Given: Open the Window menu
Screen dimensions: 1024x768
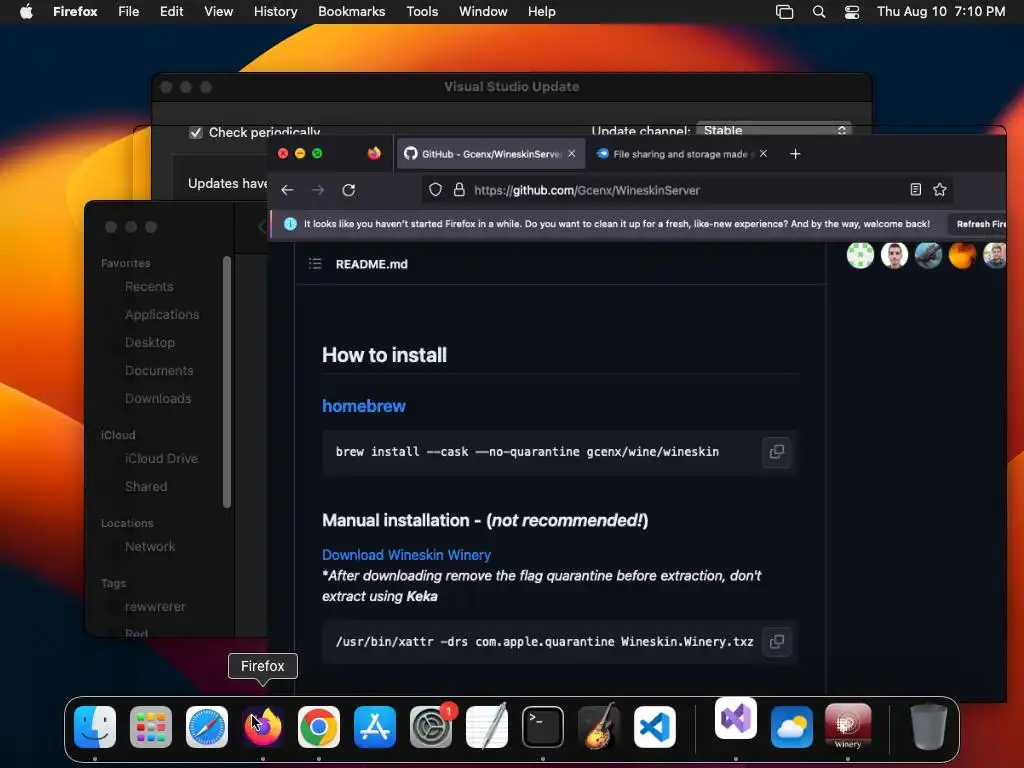Looking at the screenshot, I should point(483,12).
